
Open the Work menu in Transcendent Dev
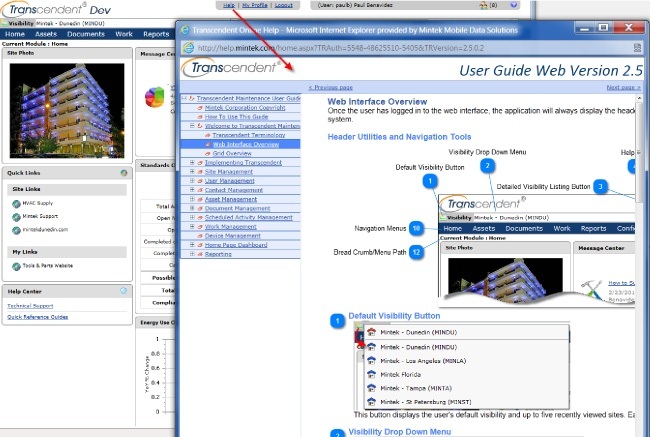click(124, 34)
